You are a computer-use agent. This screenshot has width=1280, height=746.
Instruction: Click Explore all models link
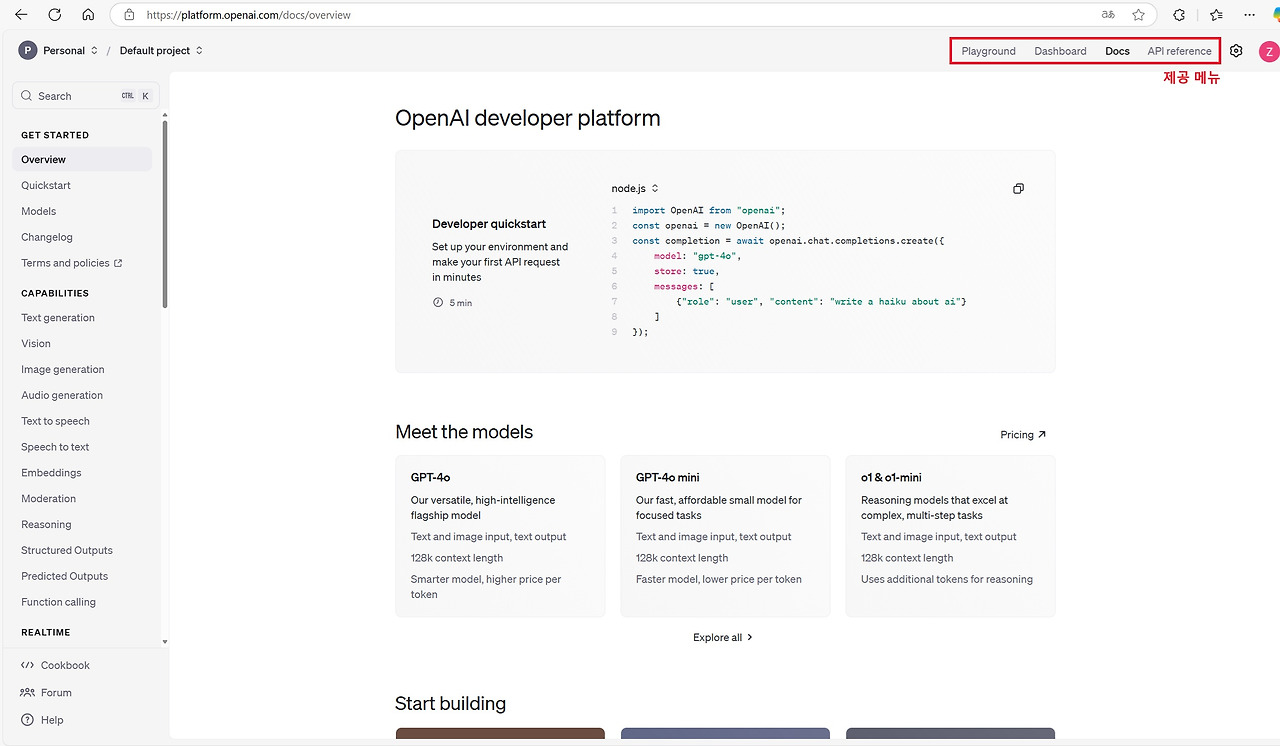(x=723, y=637)
